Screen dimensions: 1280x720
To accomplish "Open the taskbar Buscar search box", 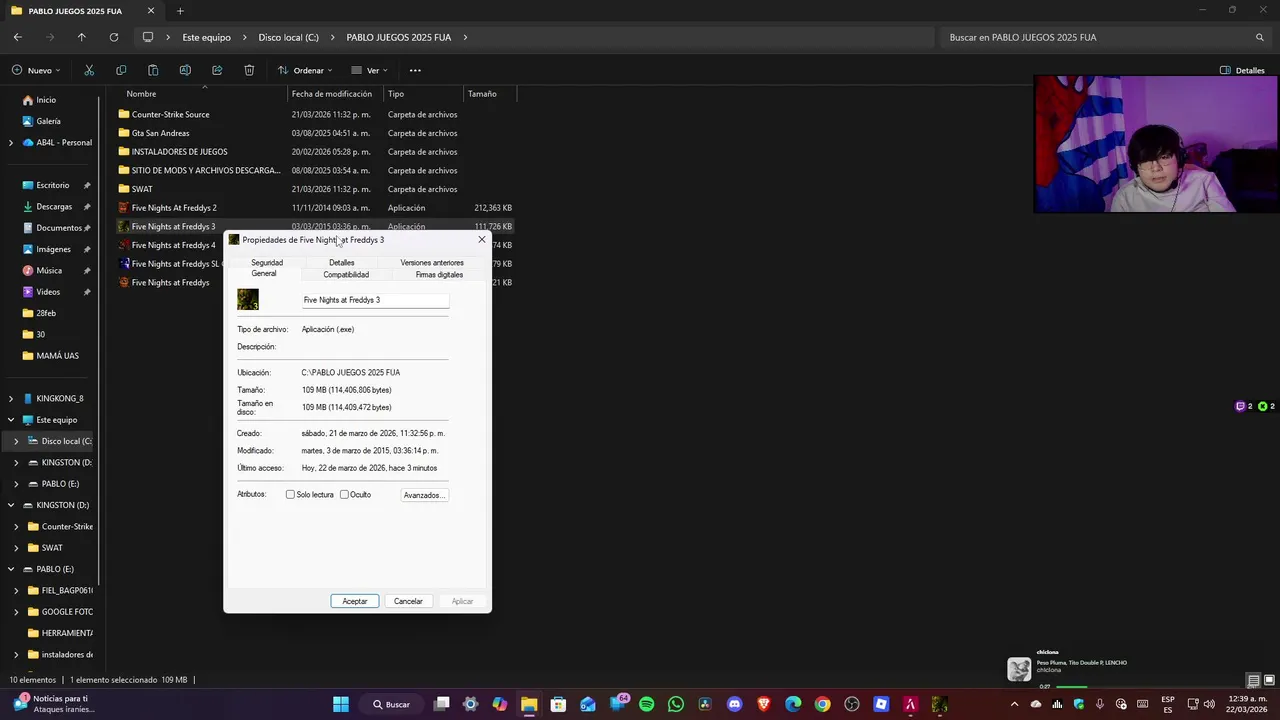I will (x=391, y=704).
